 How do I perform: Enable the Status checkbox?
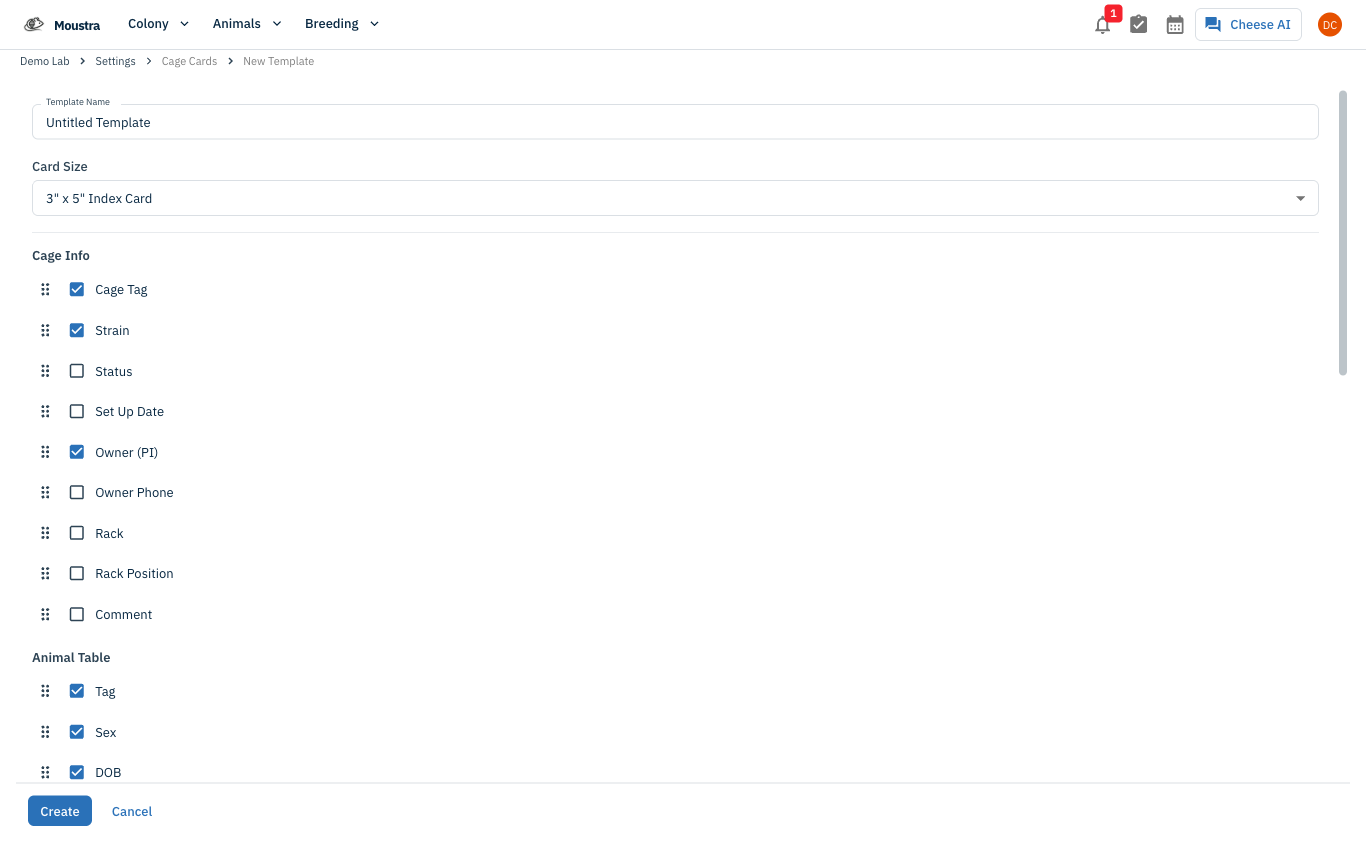77,371
